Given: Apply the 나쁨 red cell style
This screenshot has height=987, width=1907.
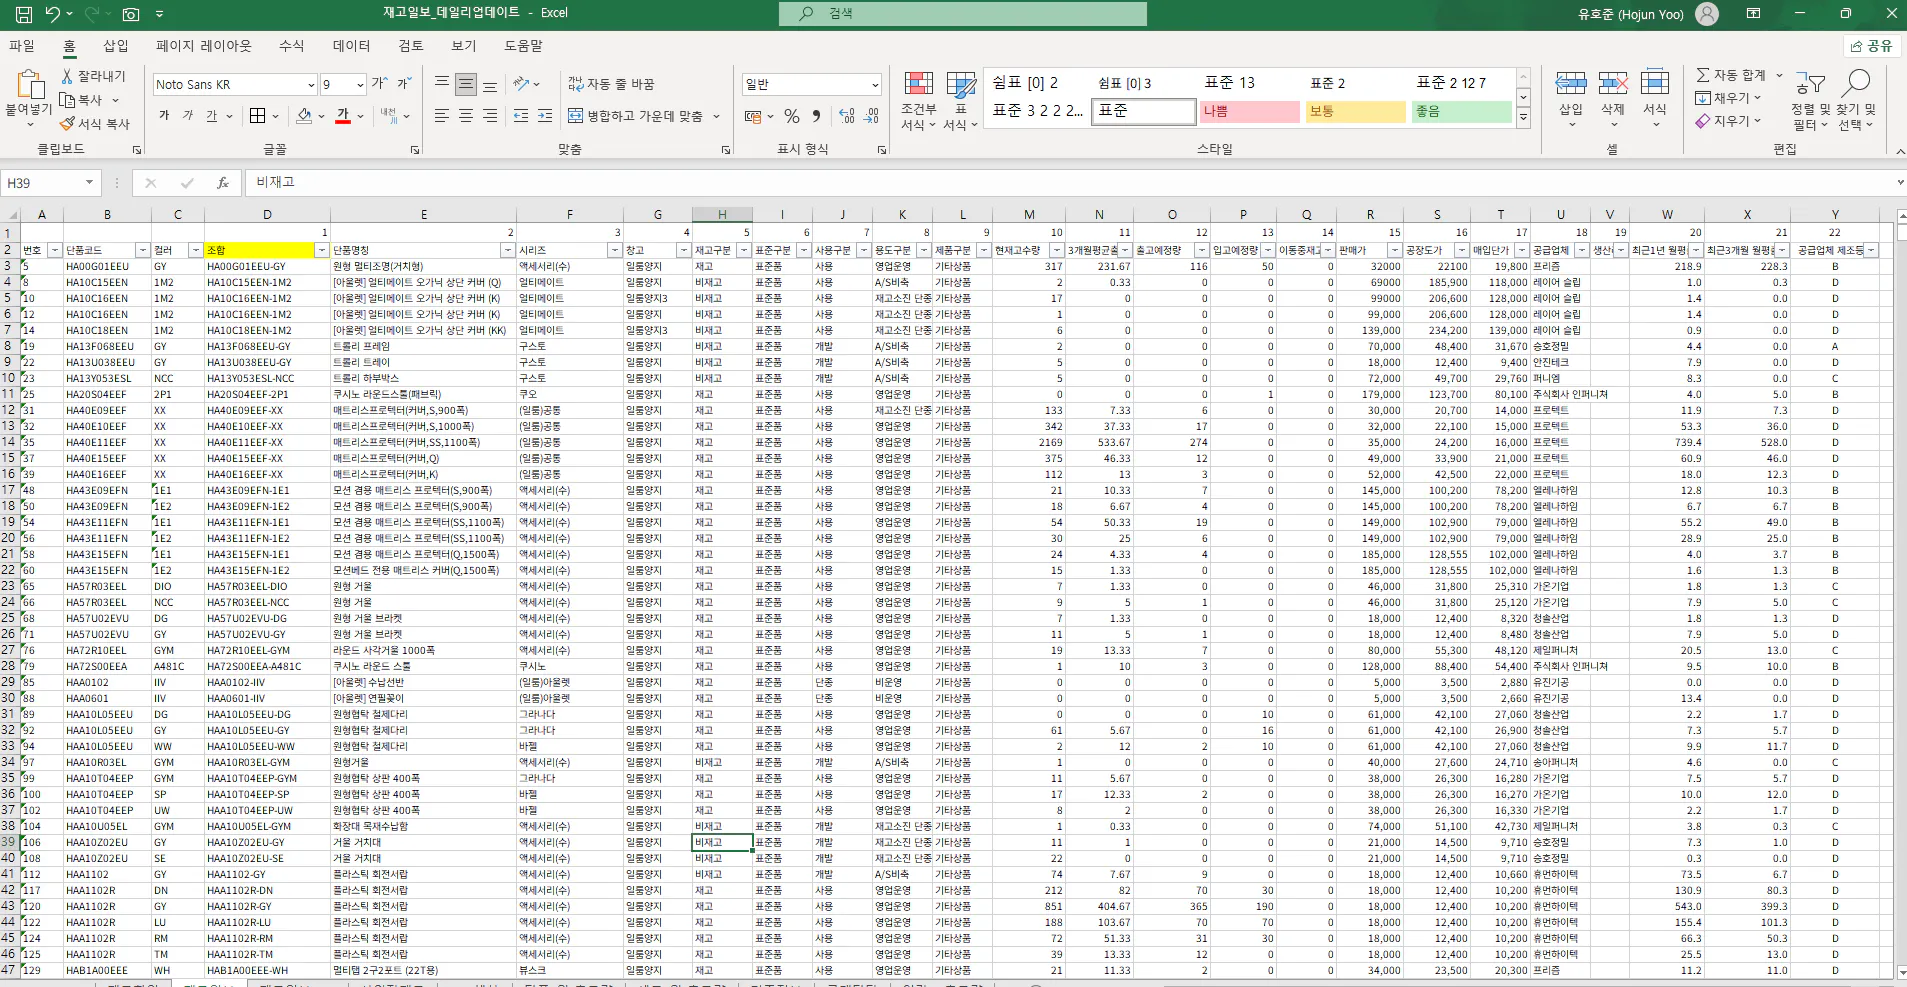Looking at the screenshot, I should 1249,112.
